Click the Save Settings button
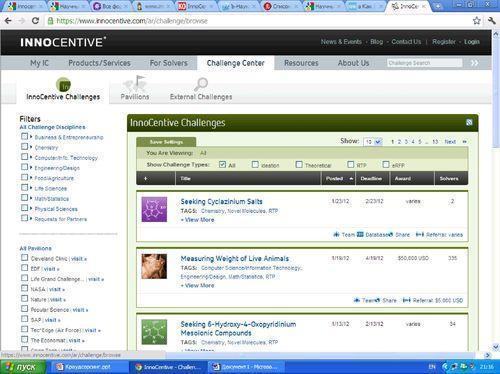The height and width of the screenshot is (374, 500). pyautogui.click(x=166, y=142)
